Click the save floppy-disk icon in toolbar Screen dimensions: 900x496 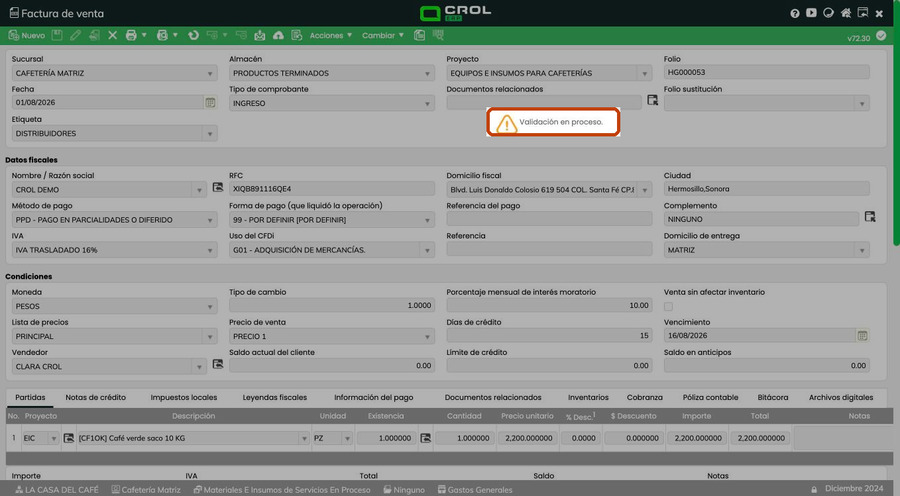(57, 36)
